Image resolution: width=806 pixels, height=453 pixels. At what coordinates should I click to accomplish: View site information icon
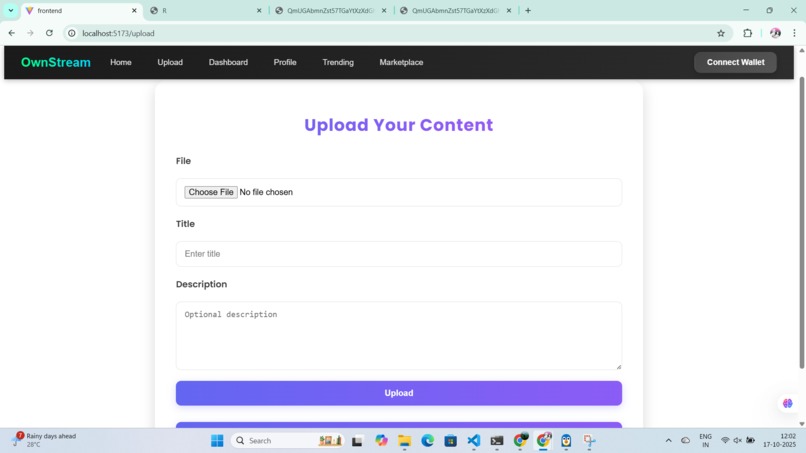pyautogui.click(x=72, y=33)
